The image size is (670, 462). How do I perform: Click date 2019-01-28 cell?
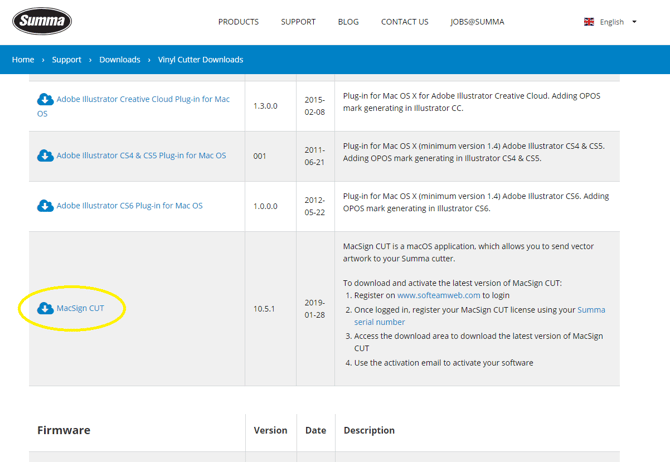click(314, 309)
